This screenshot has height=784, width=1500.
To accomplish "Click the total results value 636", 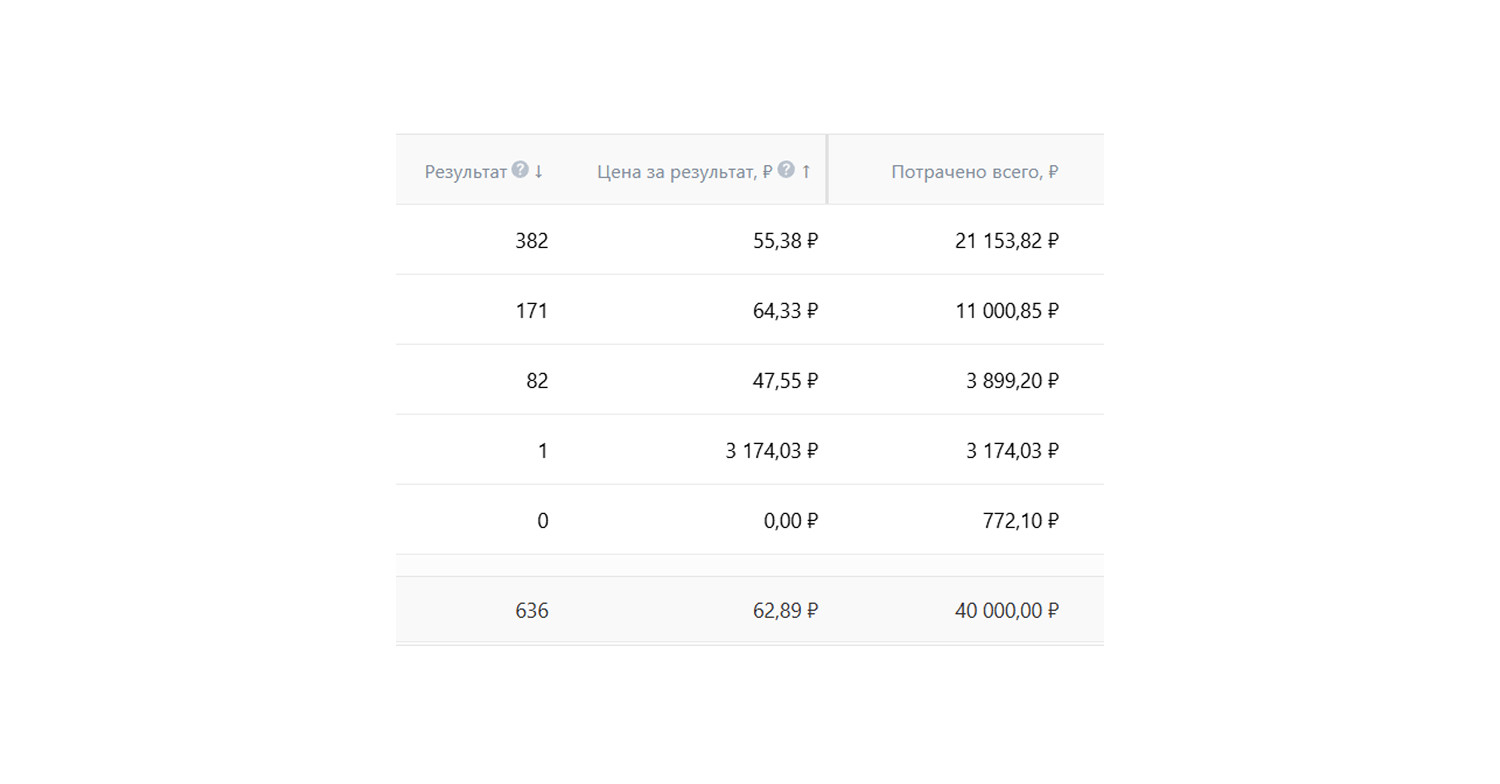I will tap(531, 611).
